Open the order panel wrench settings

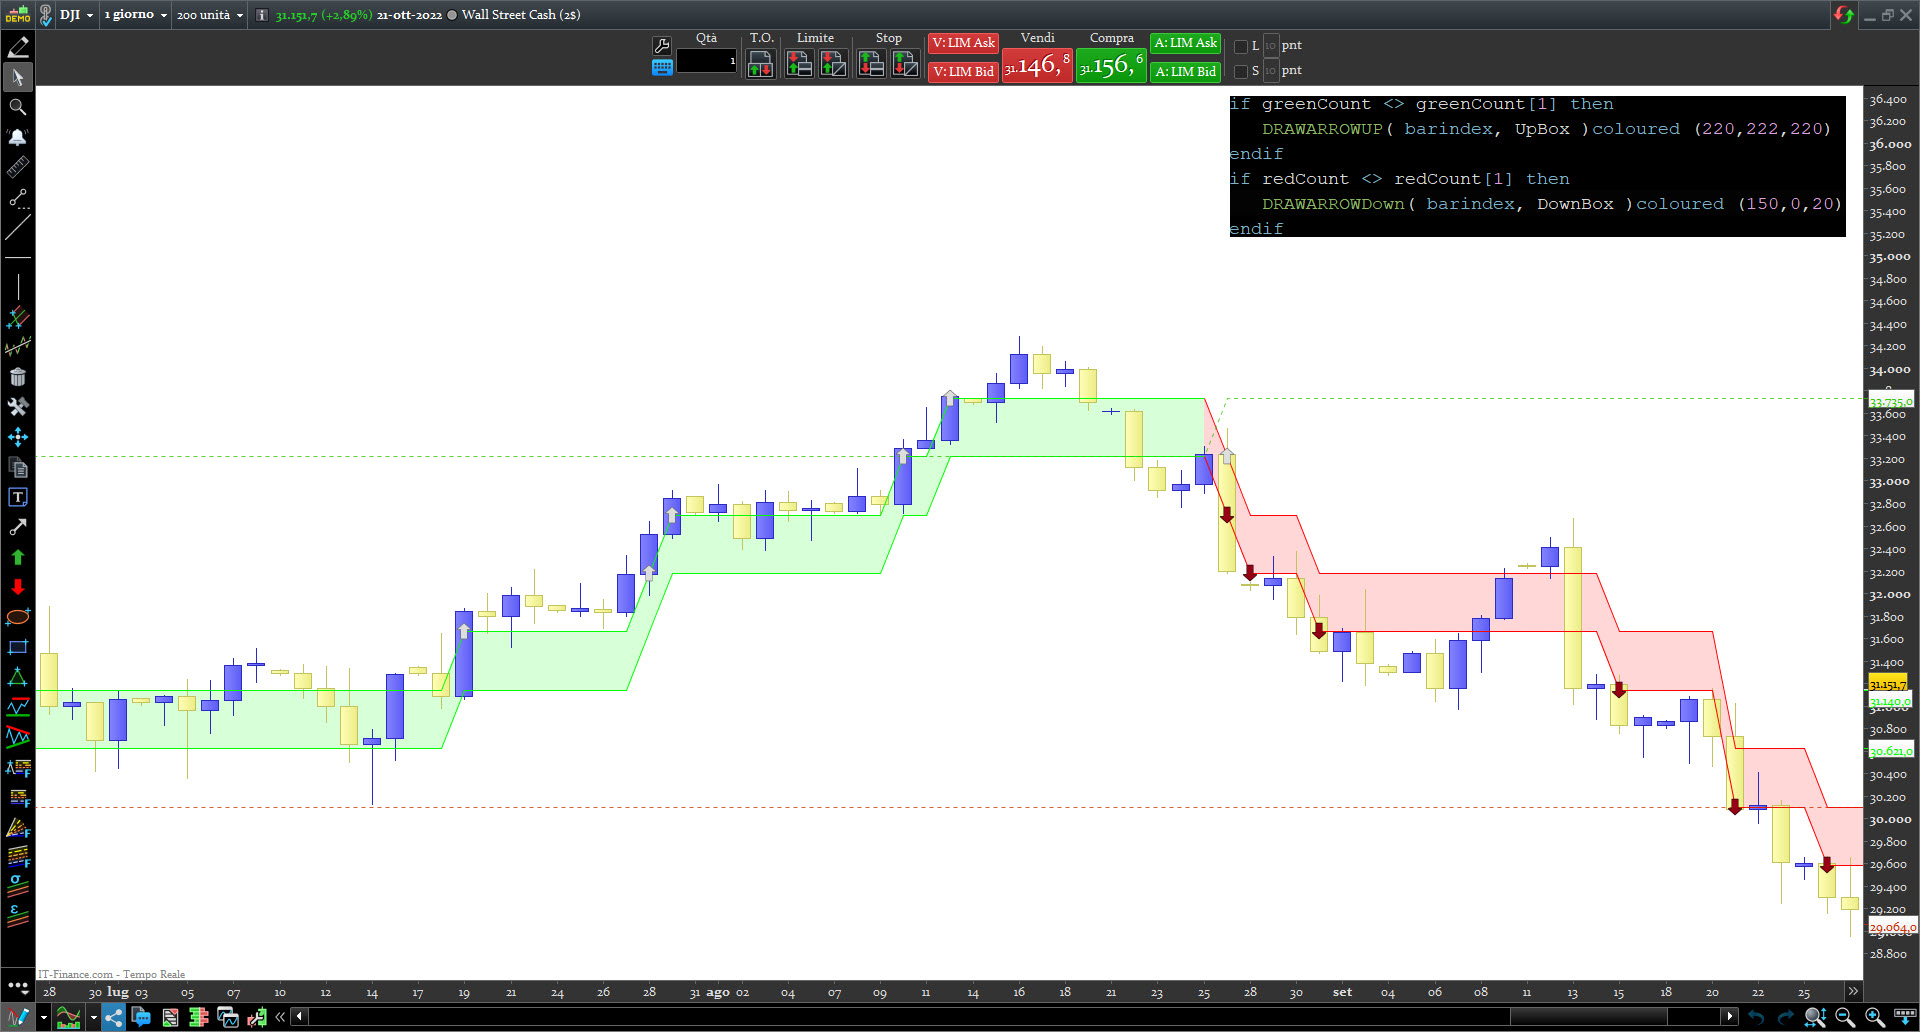(662, 46)
